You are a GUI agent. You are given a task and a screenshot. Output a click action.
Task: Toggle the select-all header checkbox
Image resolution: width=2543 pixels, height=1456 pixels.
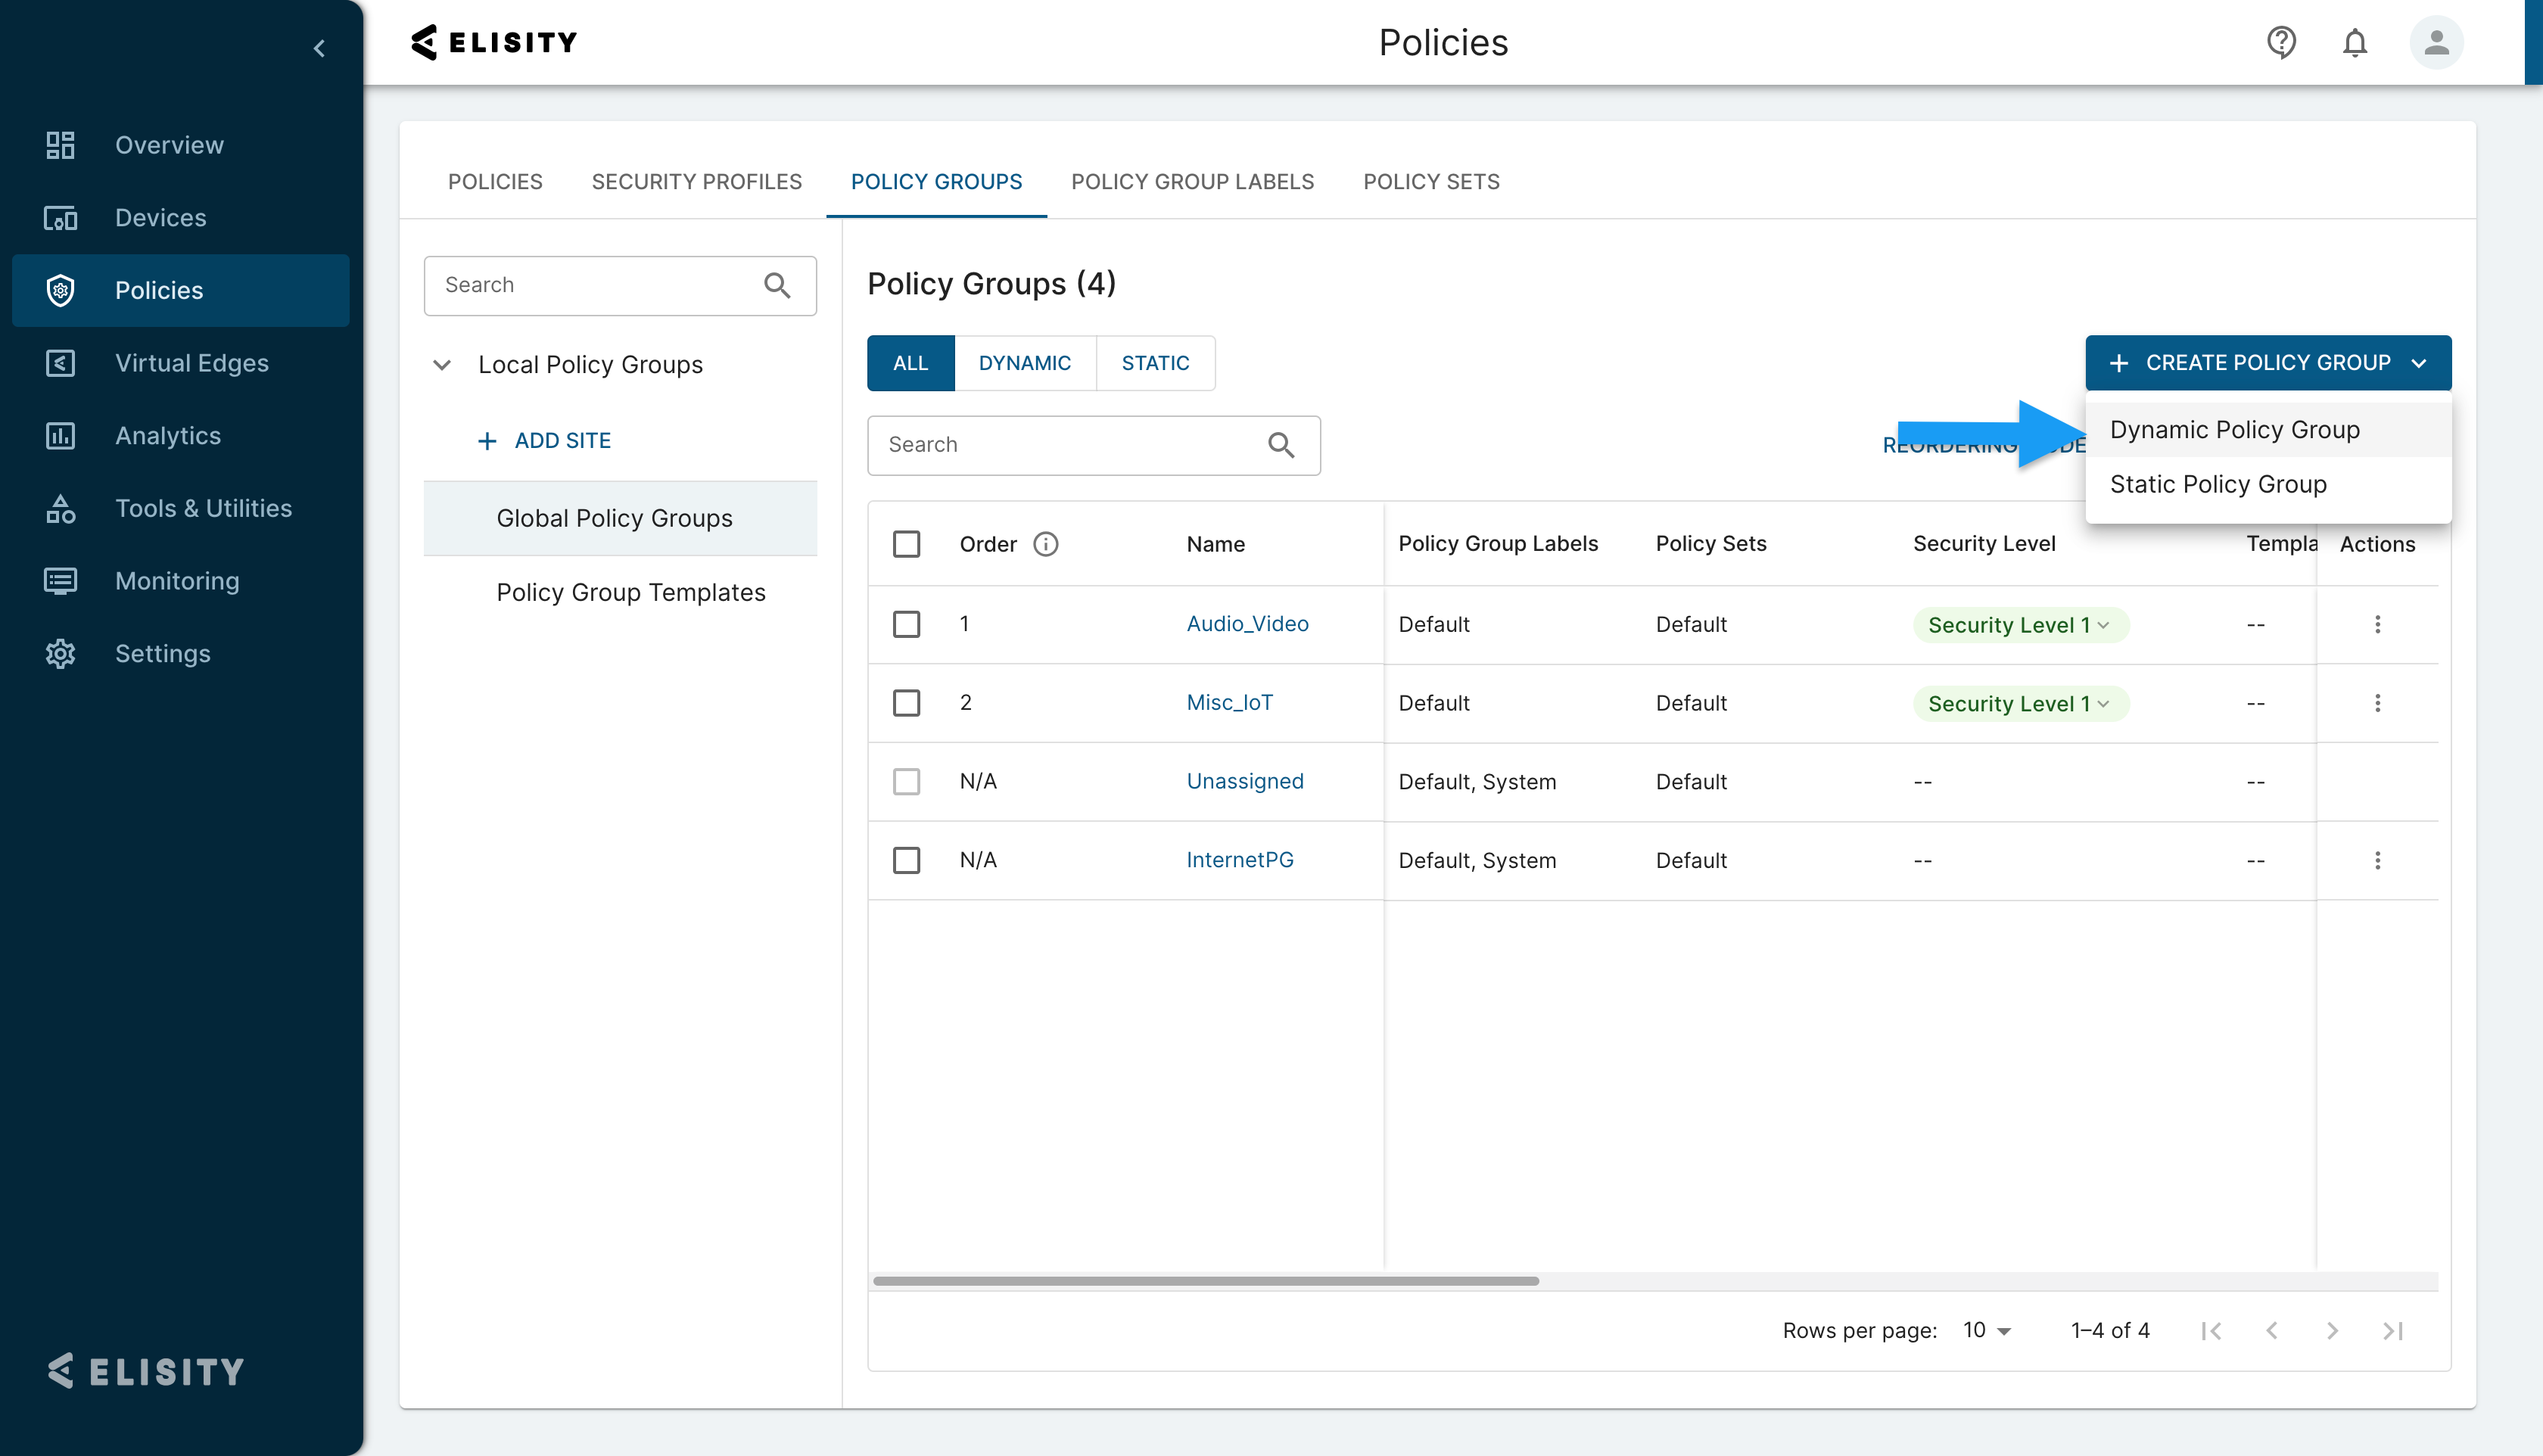(906, 544)
